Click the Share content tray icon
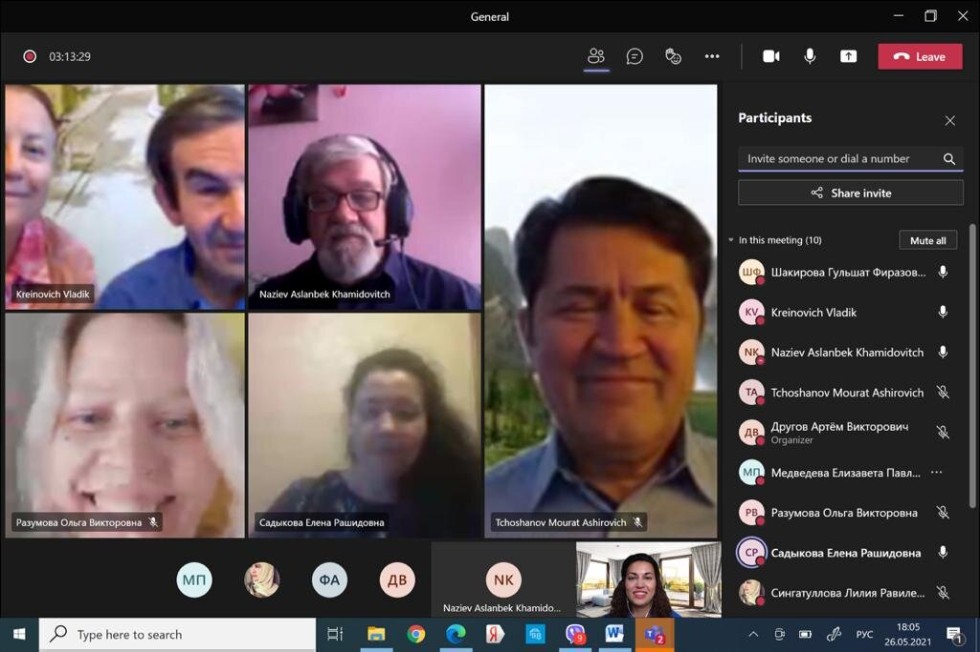Screen dimensions: 980x652 (848, 56)
